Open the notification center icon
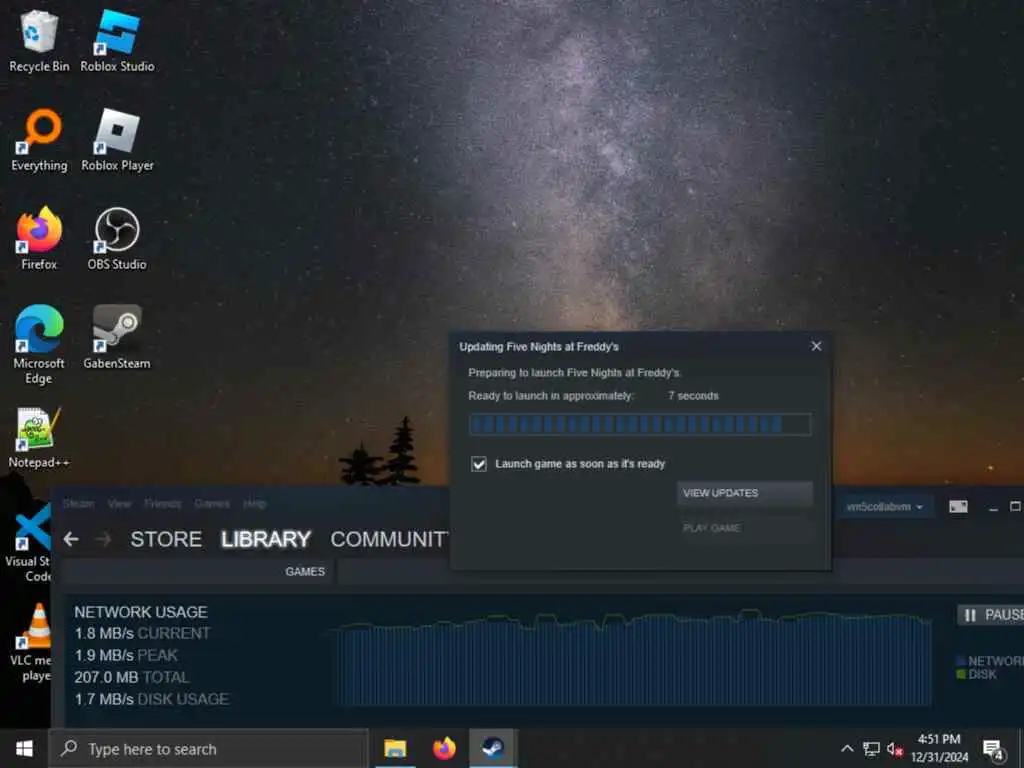The width and height of the screenshot is (1024, 768). [993, 749]
